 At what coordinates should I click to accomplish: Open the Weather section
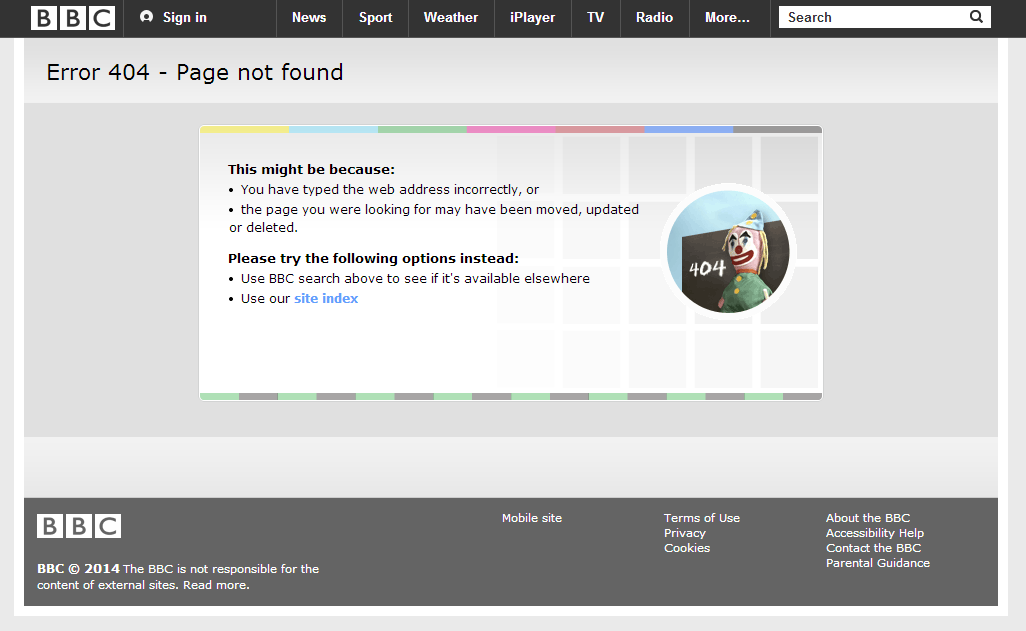coord(451,18)
